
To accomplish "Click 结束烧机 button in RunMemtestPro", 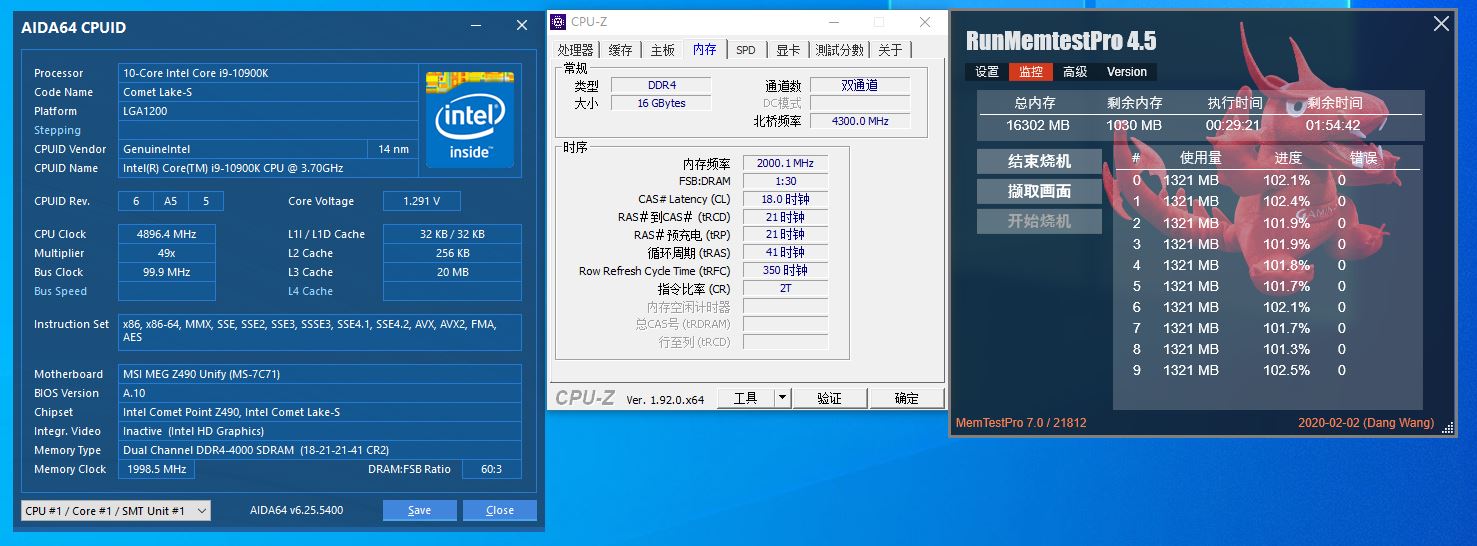I will [x=1039, y=161].
